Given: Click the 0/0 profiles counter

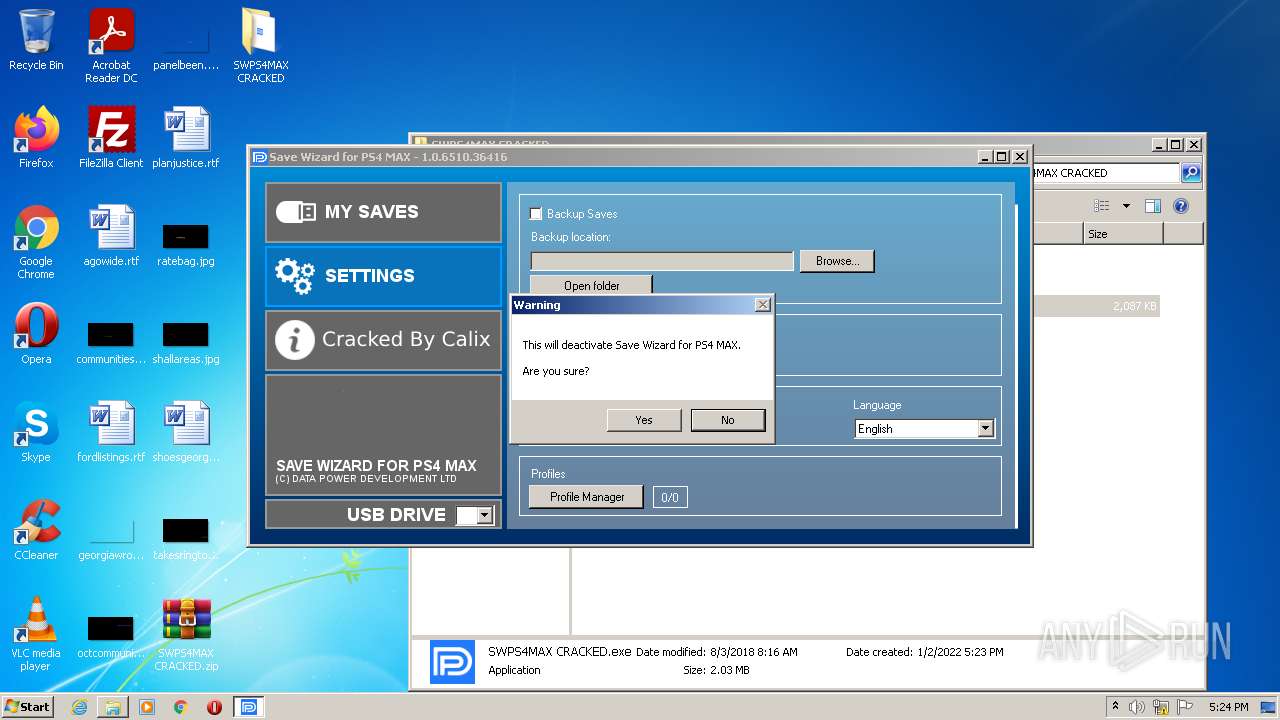Looking at the screenshot, I should tap(670, 497).
